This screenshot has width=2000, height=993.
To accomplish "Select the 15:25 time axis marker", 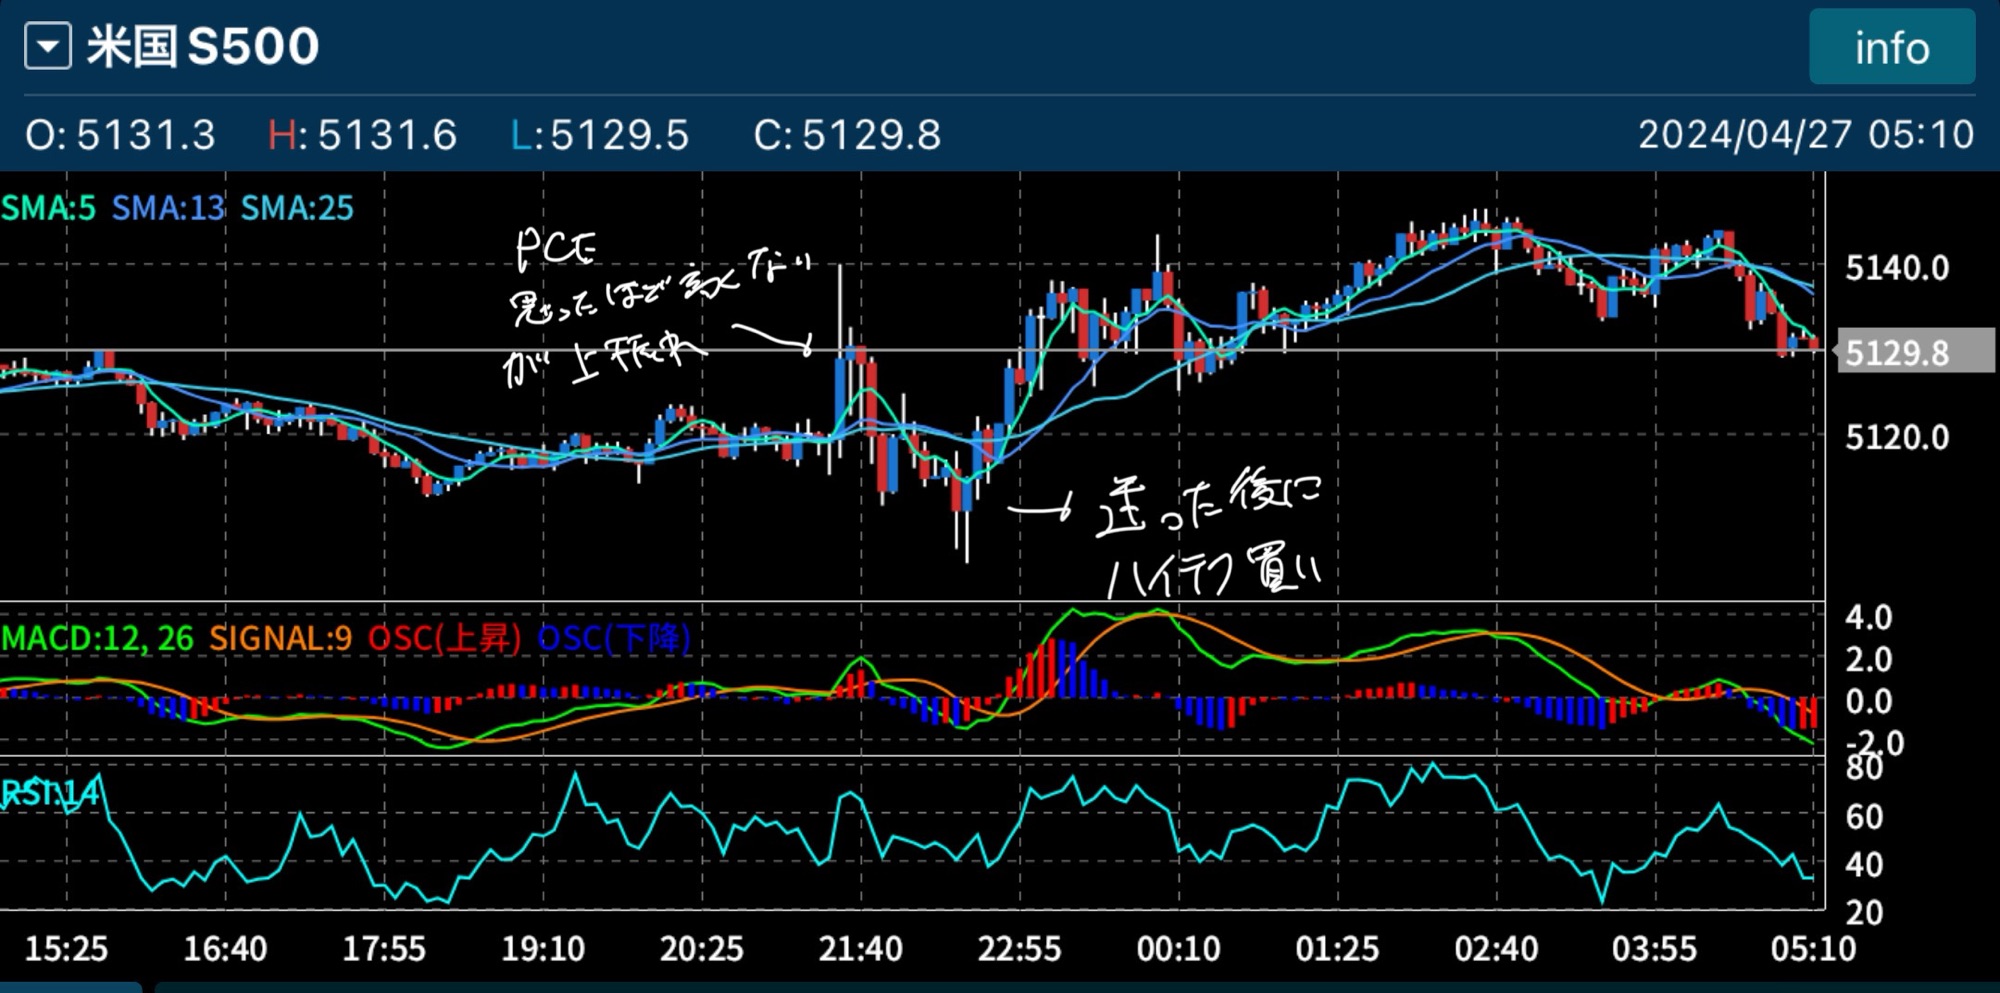I will click(66, 948).
